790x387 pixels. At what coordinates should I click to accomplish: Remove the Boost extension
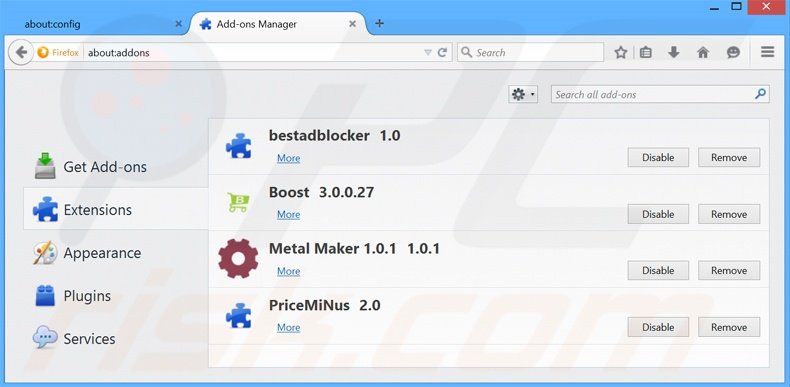click(729, 214)
